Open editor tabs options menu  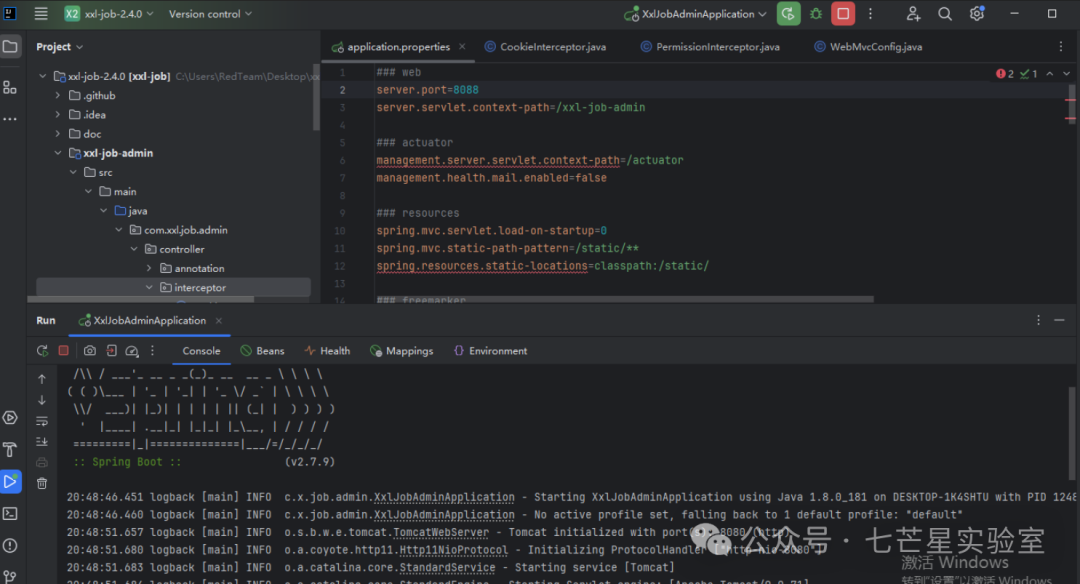click(1061, 47)
